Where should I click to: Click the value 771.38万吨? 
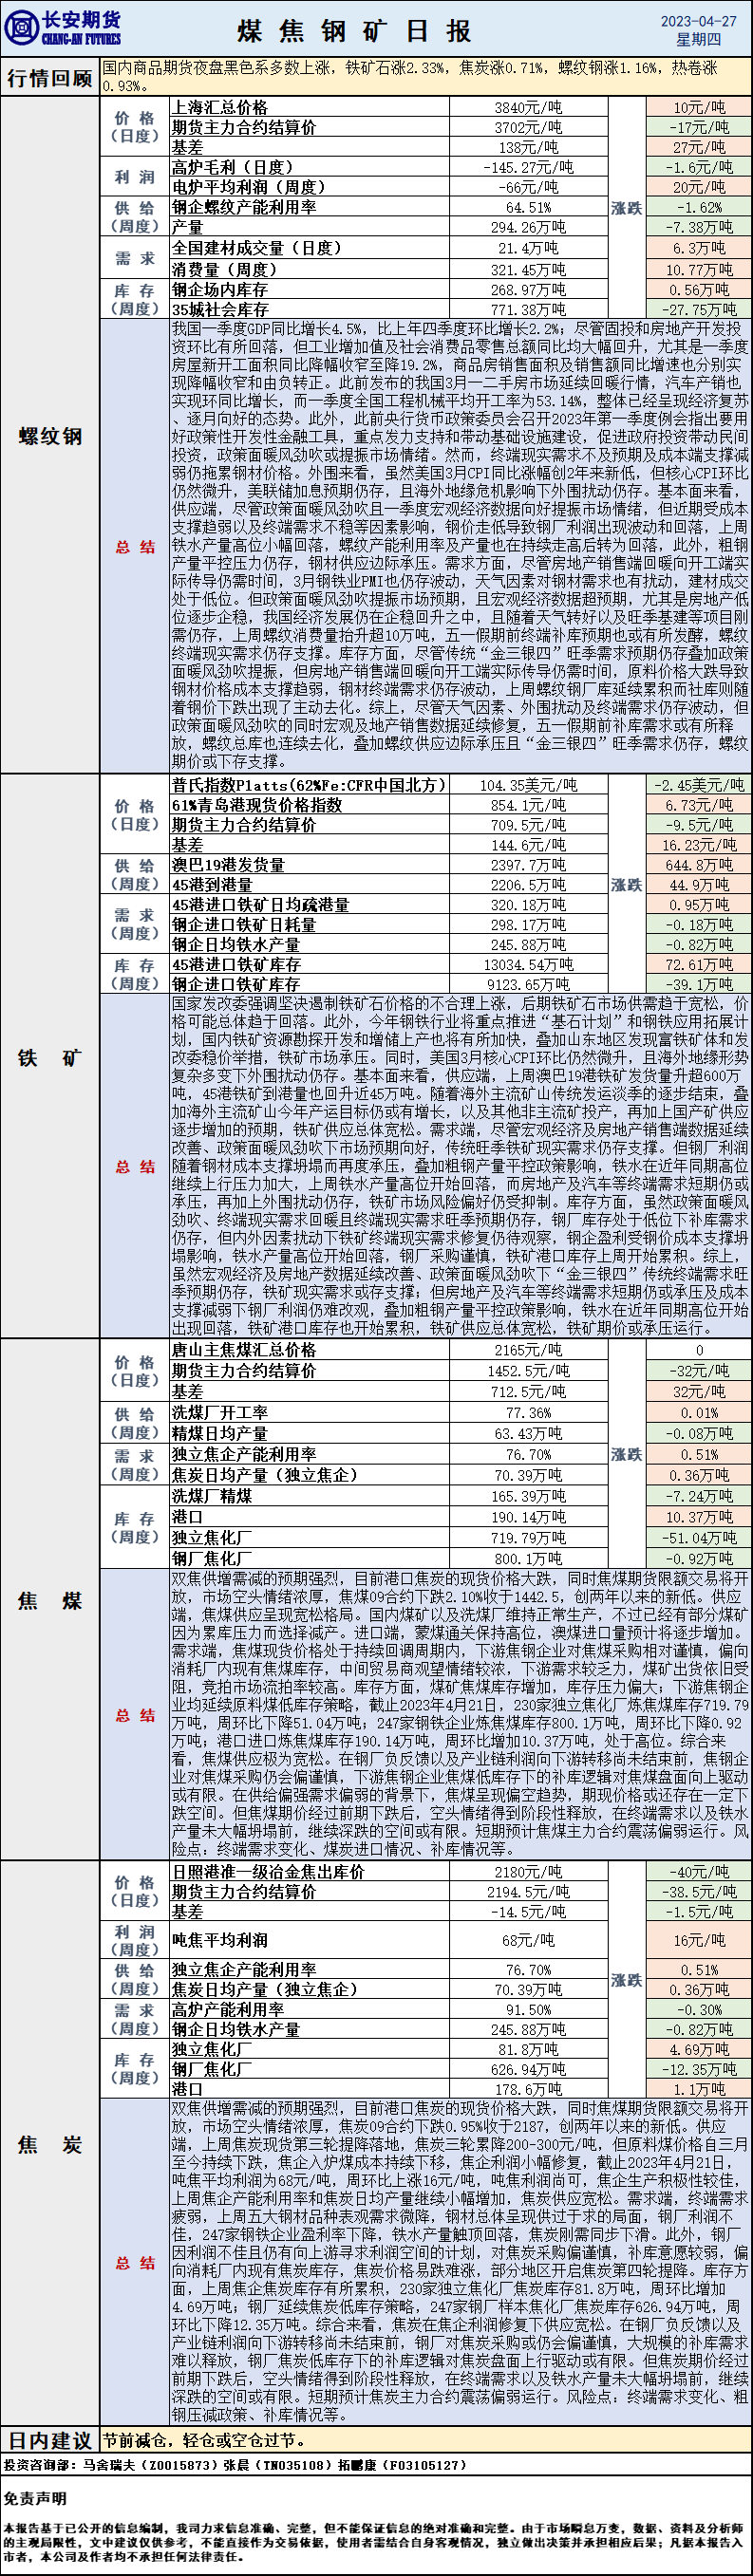point(528,310)
